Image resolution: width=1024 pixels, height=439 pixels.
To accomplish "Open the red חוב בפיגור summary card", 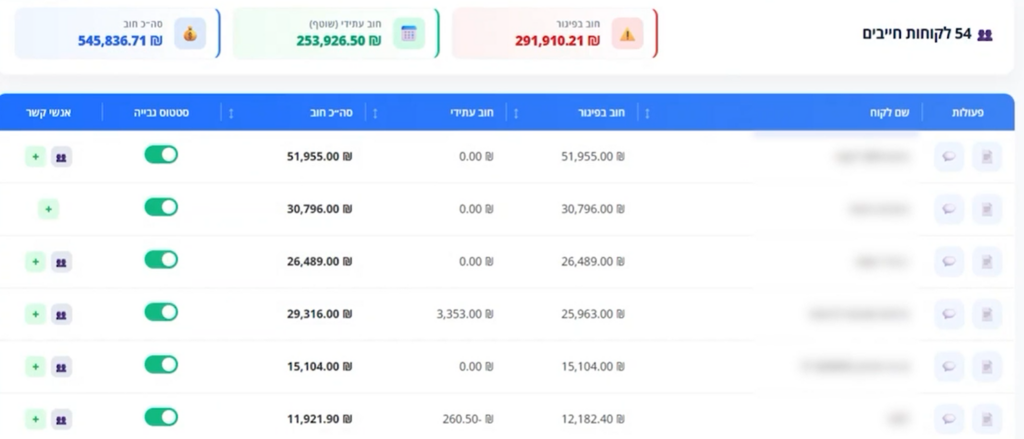I will point(554,34).
